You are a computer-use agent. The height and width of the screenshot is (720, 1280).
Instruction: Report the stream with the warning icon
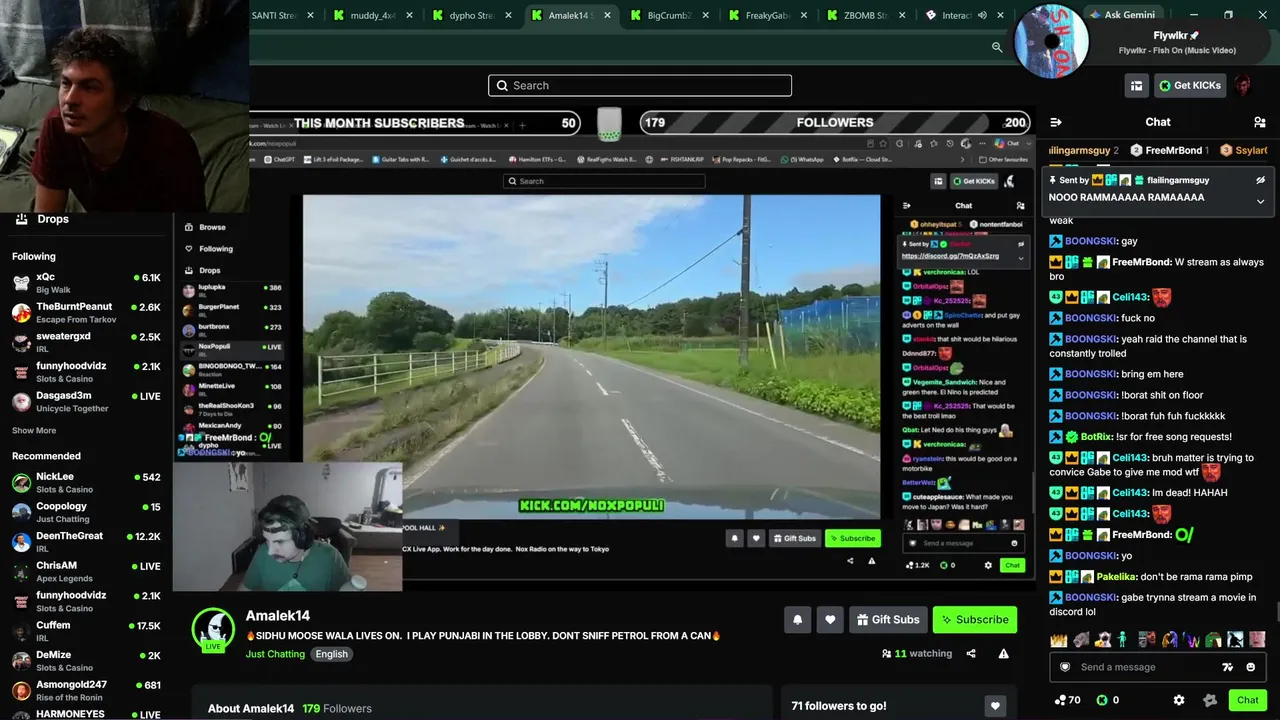1003,654
